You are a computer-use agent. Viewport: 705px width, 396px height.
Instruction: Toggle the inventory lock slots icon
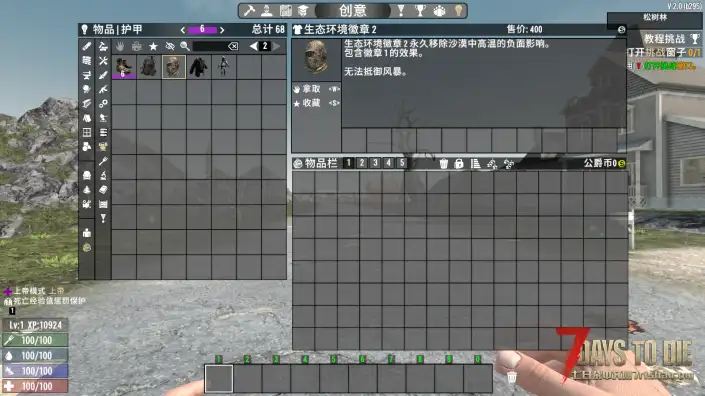click(x=459, y=164)
